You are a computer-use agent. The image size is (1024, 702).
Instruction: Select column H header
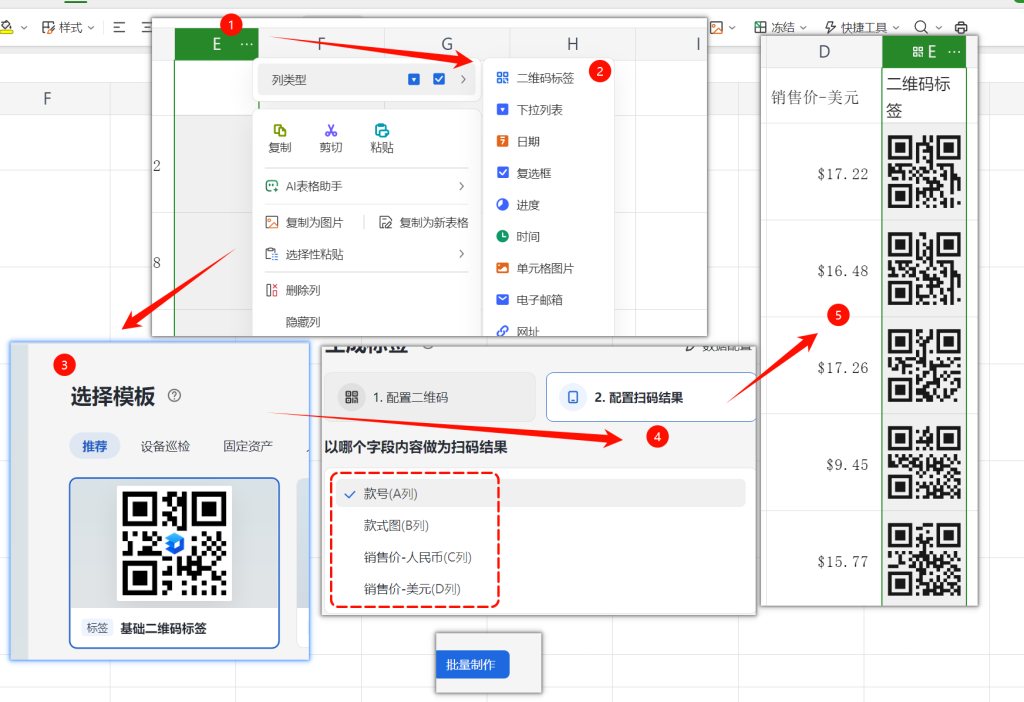pos(573,44)
